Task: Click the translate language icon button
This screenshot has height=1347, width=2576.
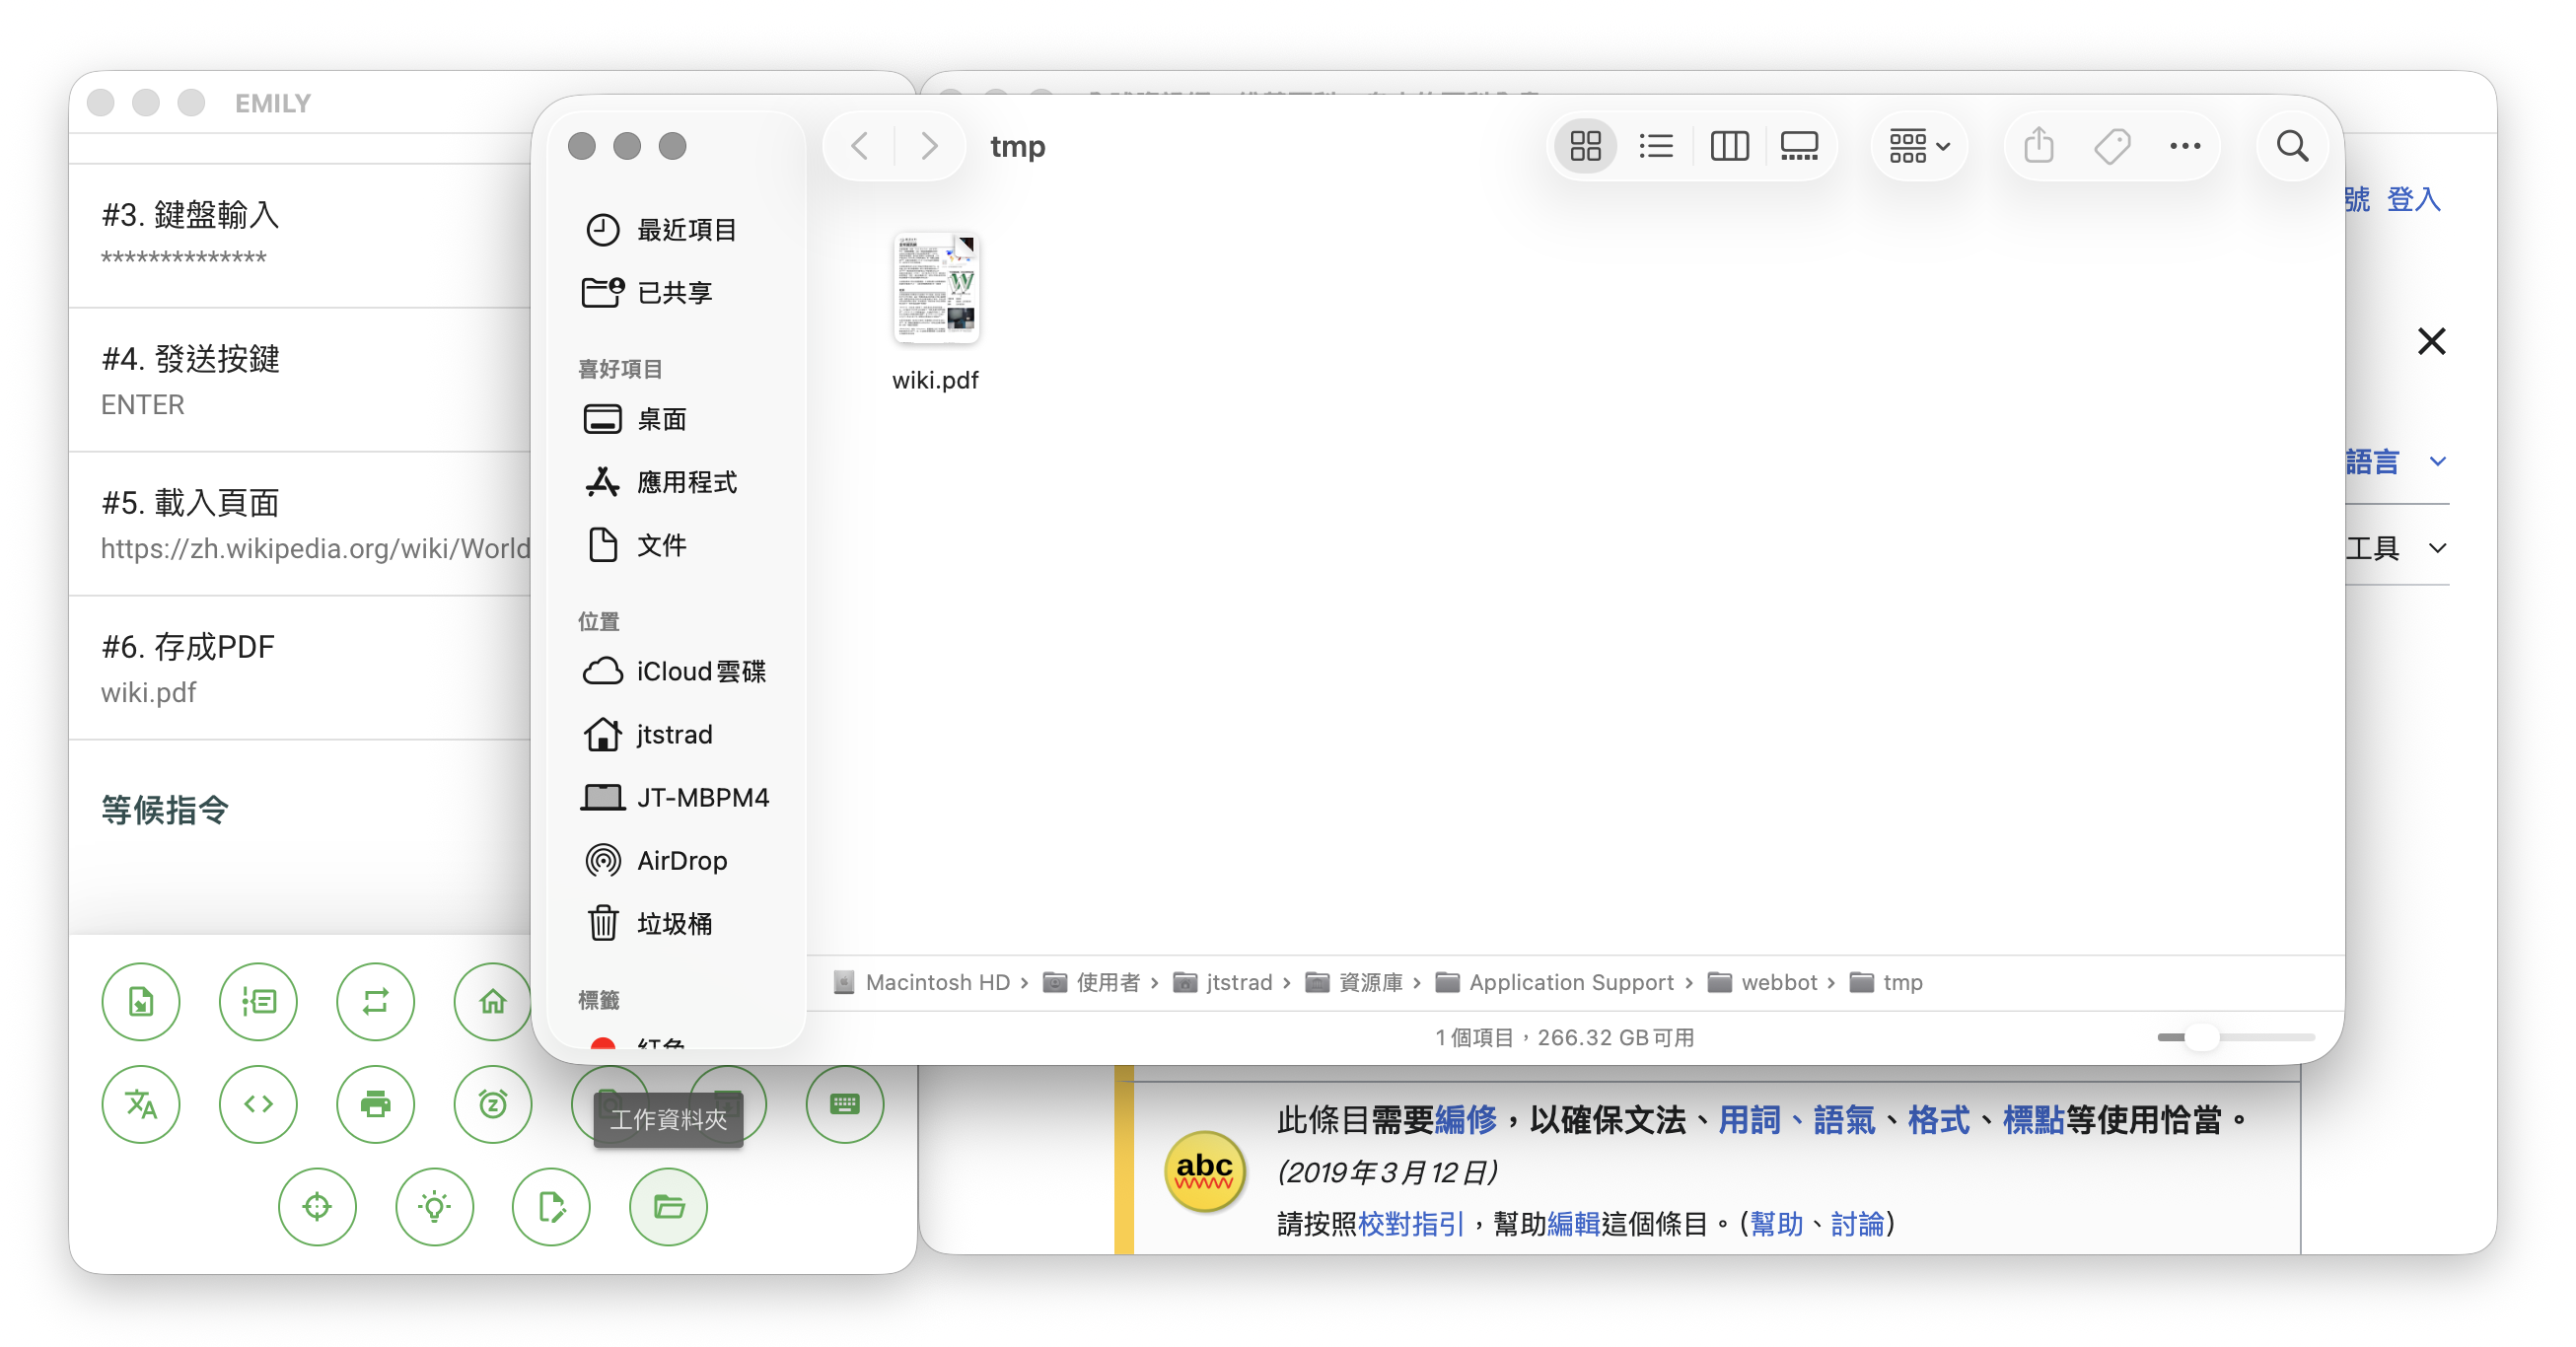Action: click(x=141, y=1104)
